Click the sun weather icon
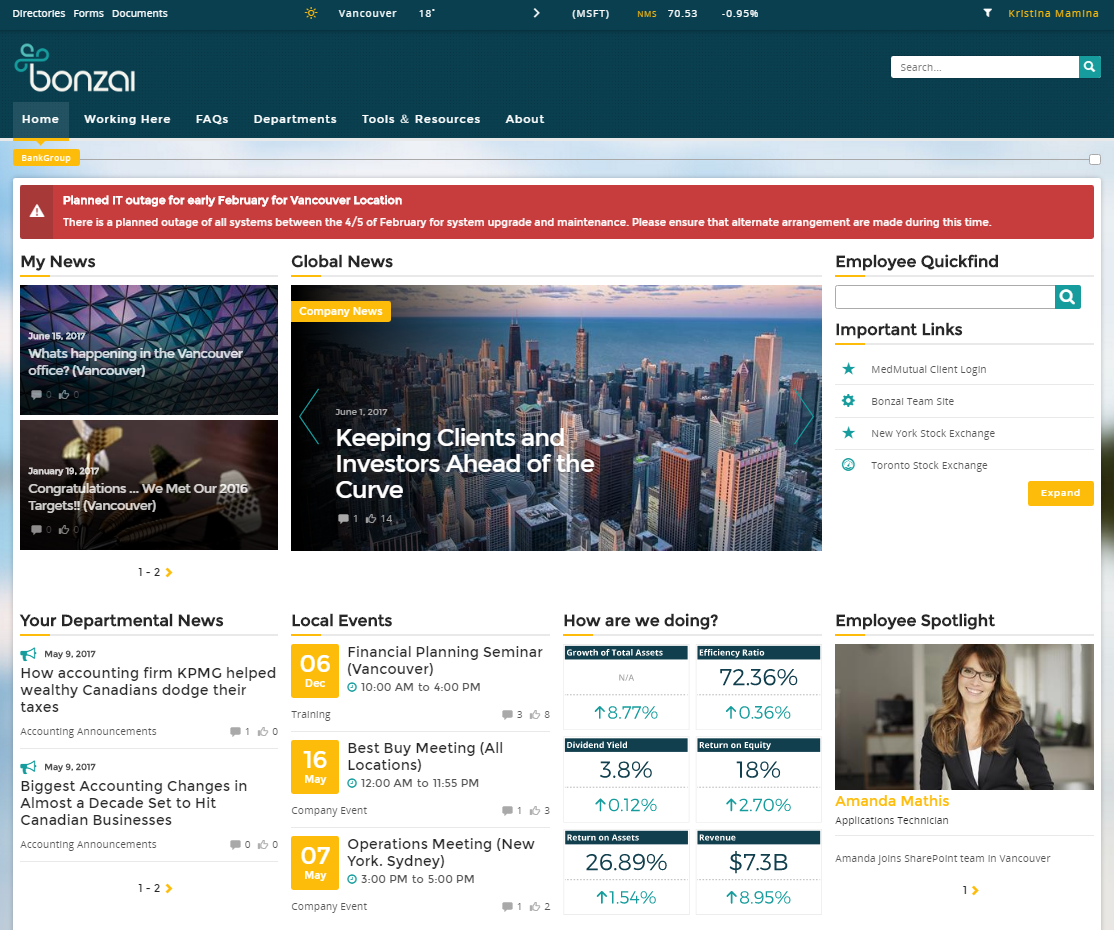This screenshot has width=1114, height=930. 311,13
